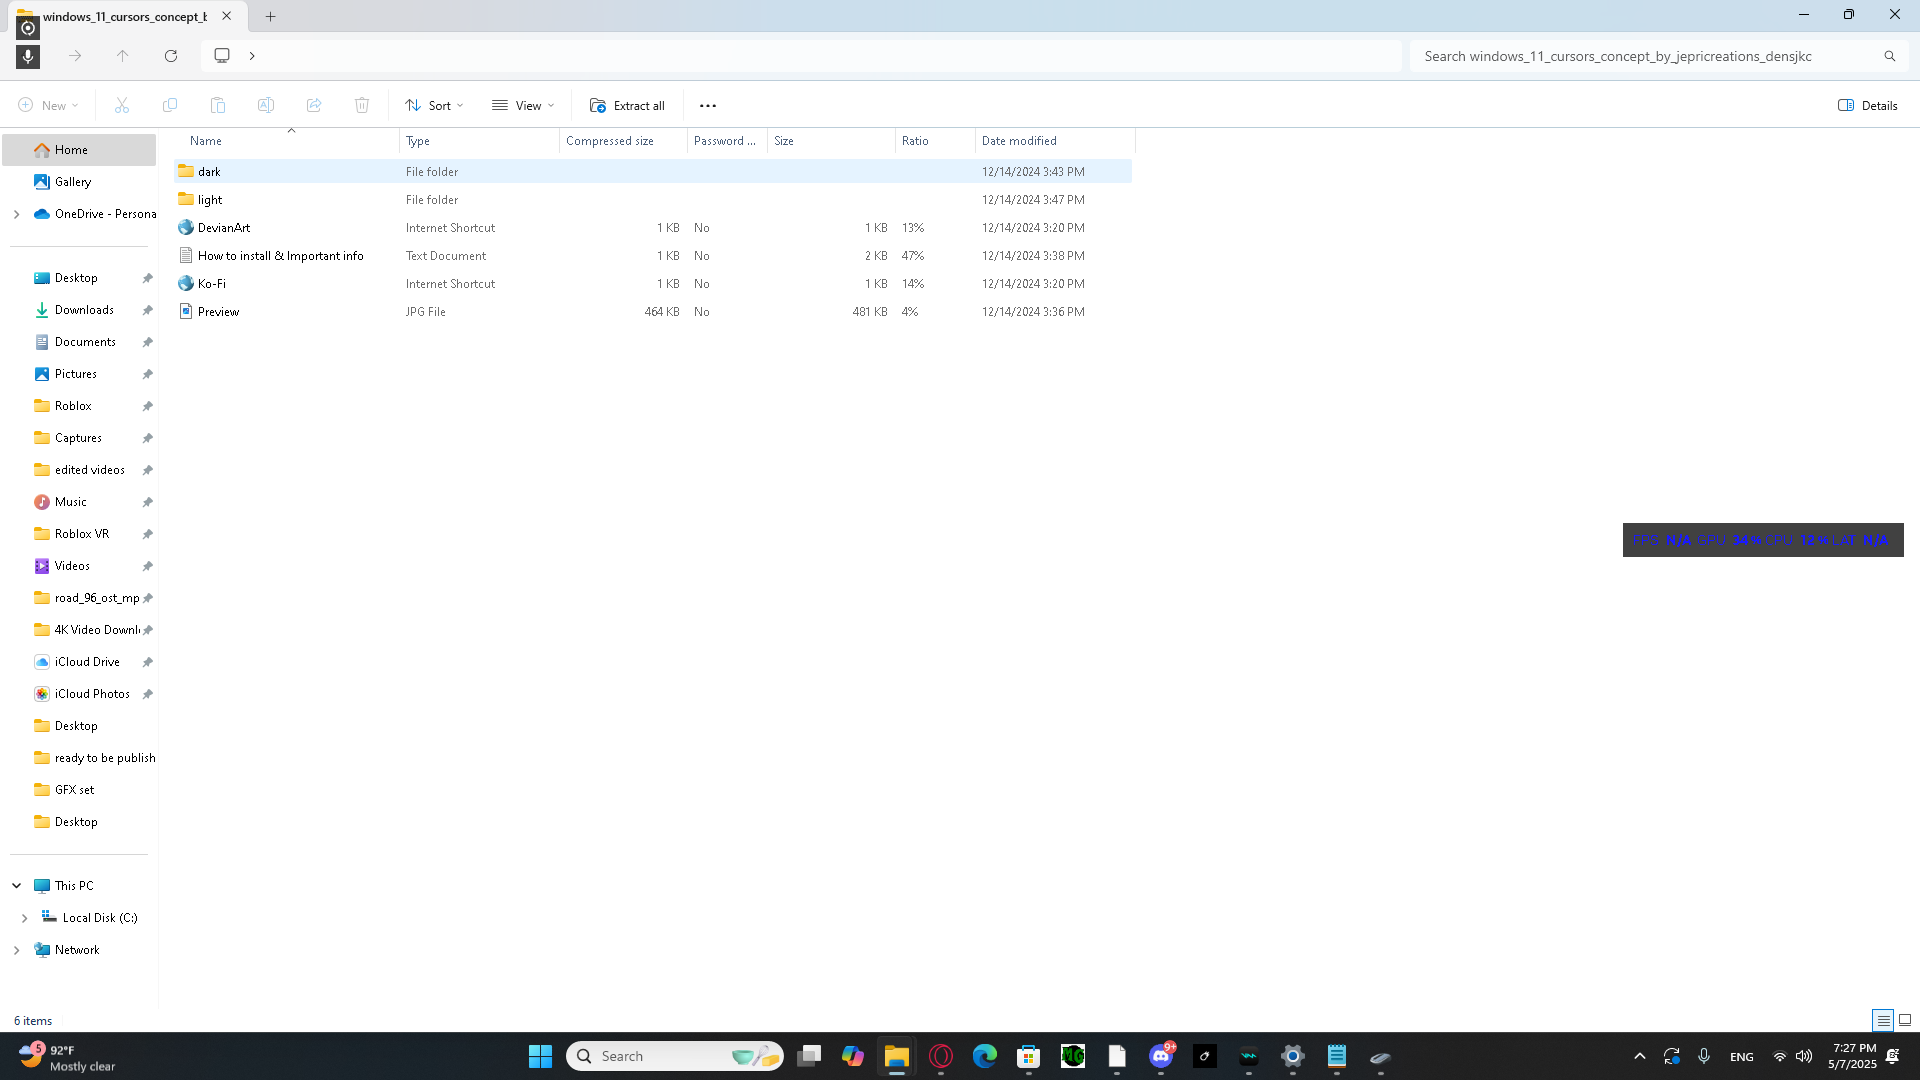
Task: Add a new tab with plus button
Action: coord(270,16)
